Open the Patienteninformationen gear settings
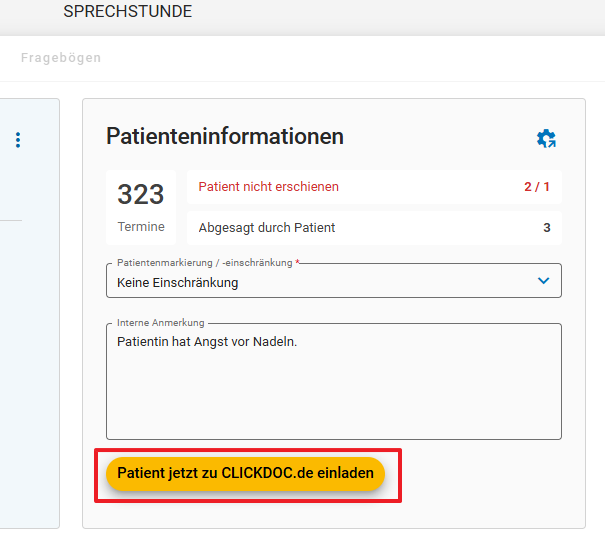 (x=546, y=139)
